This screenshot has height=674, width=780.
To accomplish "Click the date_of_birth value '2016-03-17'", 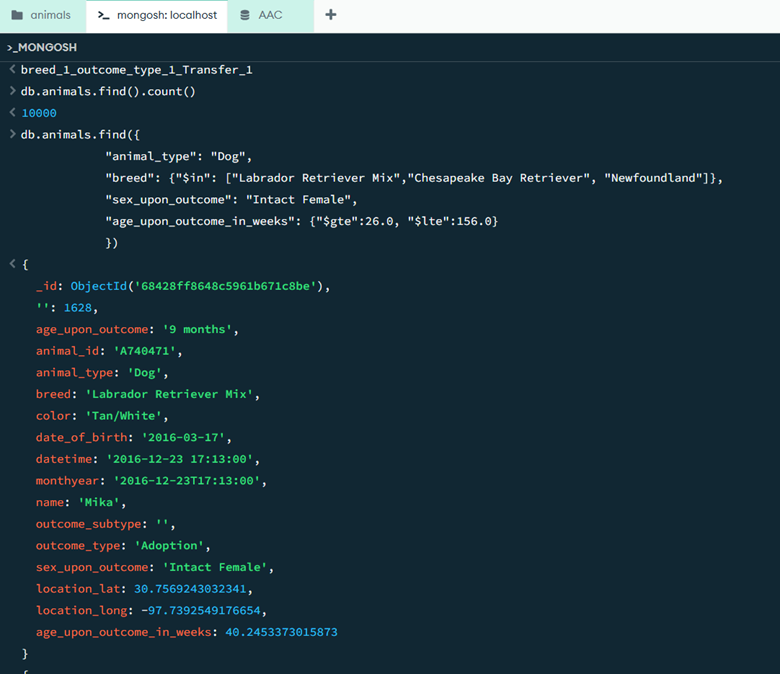I will pos(184,438).
